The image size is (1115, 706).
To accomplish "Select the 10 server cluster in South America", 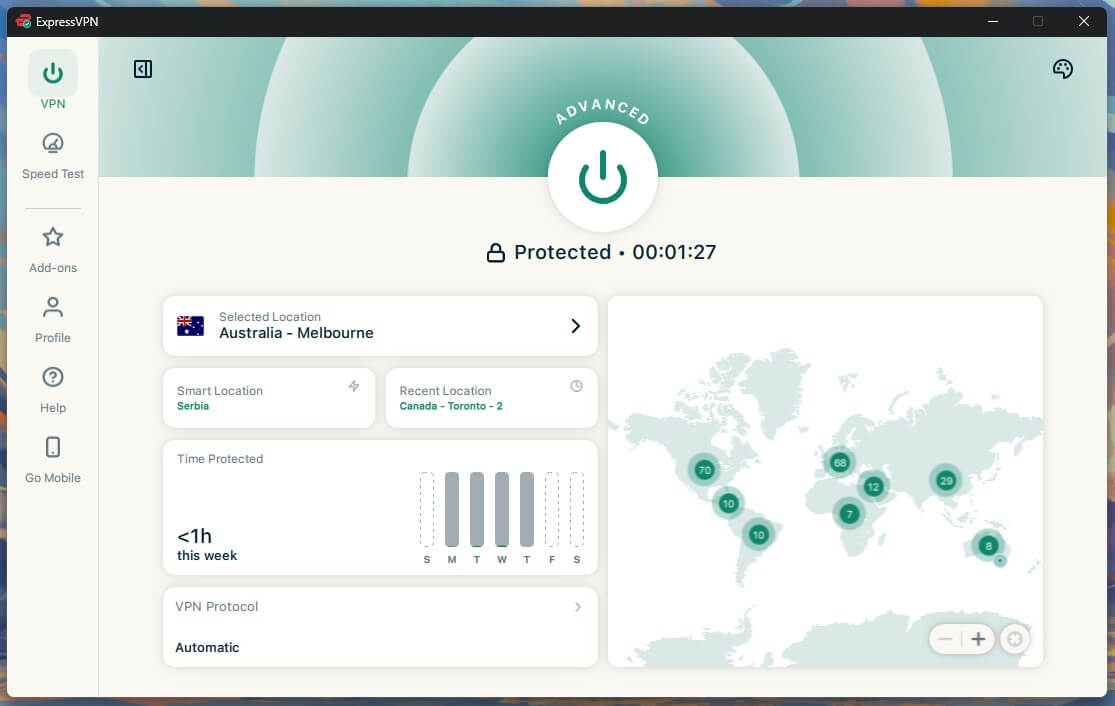I will click(x=759, y=535).
